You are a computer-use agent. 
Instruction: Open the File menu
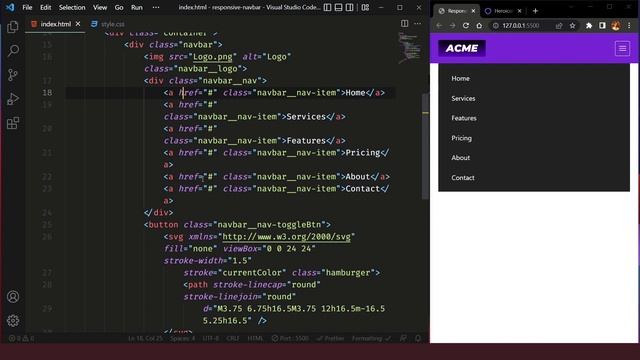pos(27,7)
